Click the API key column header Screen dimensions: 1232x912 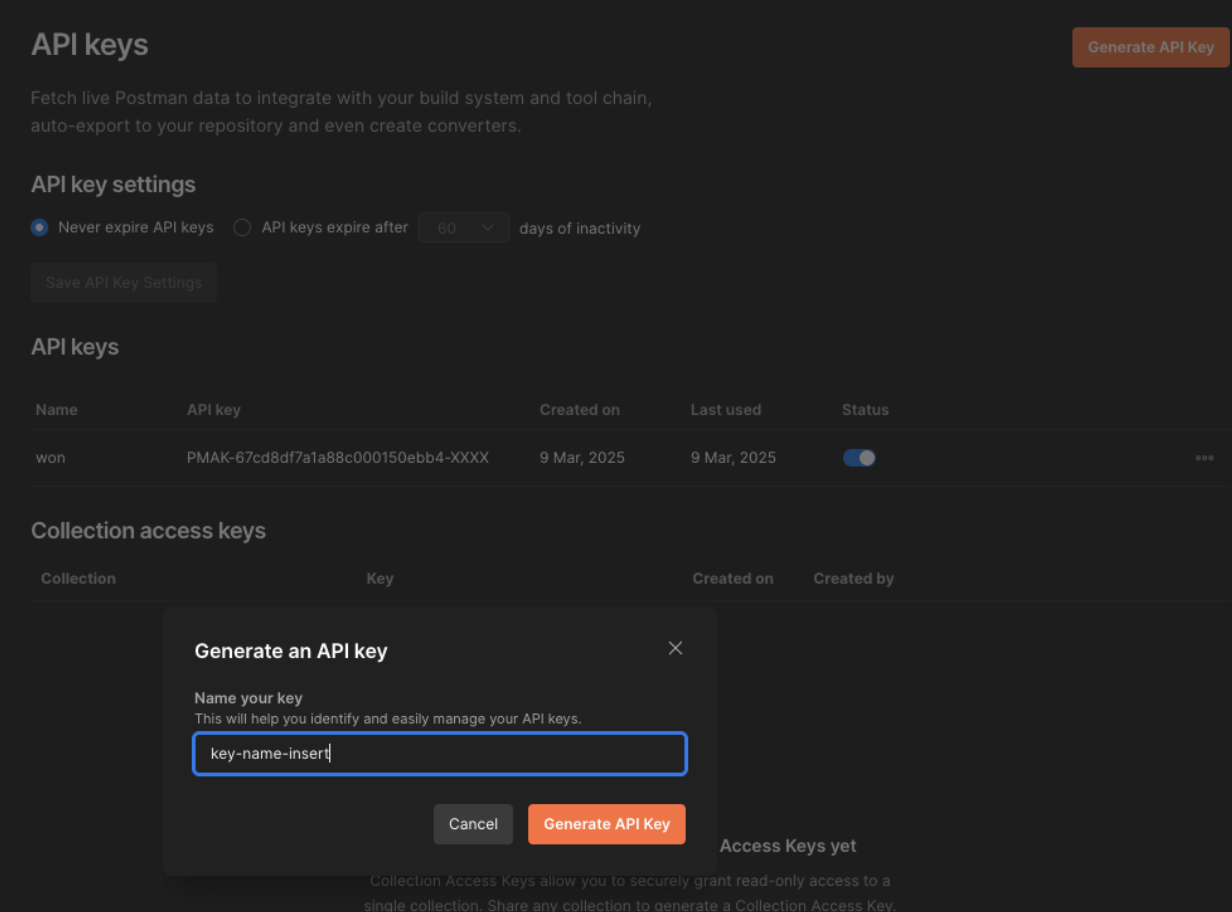(x=214, y=410)
